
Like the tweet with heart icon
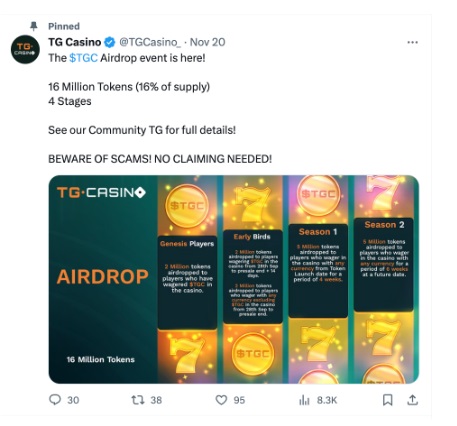[x=221, y=400]
